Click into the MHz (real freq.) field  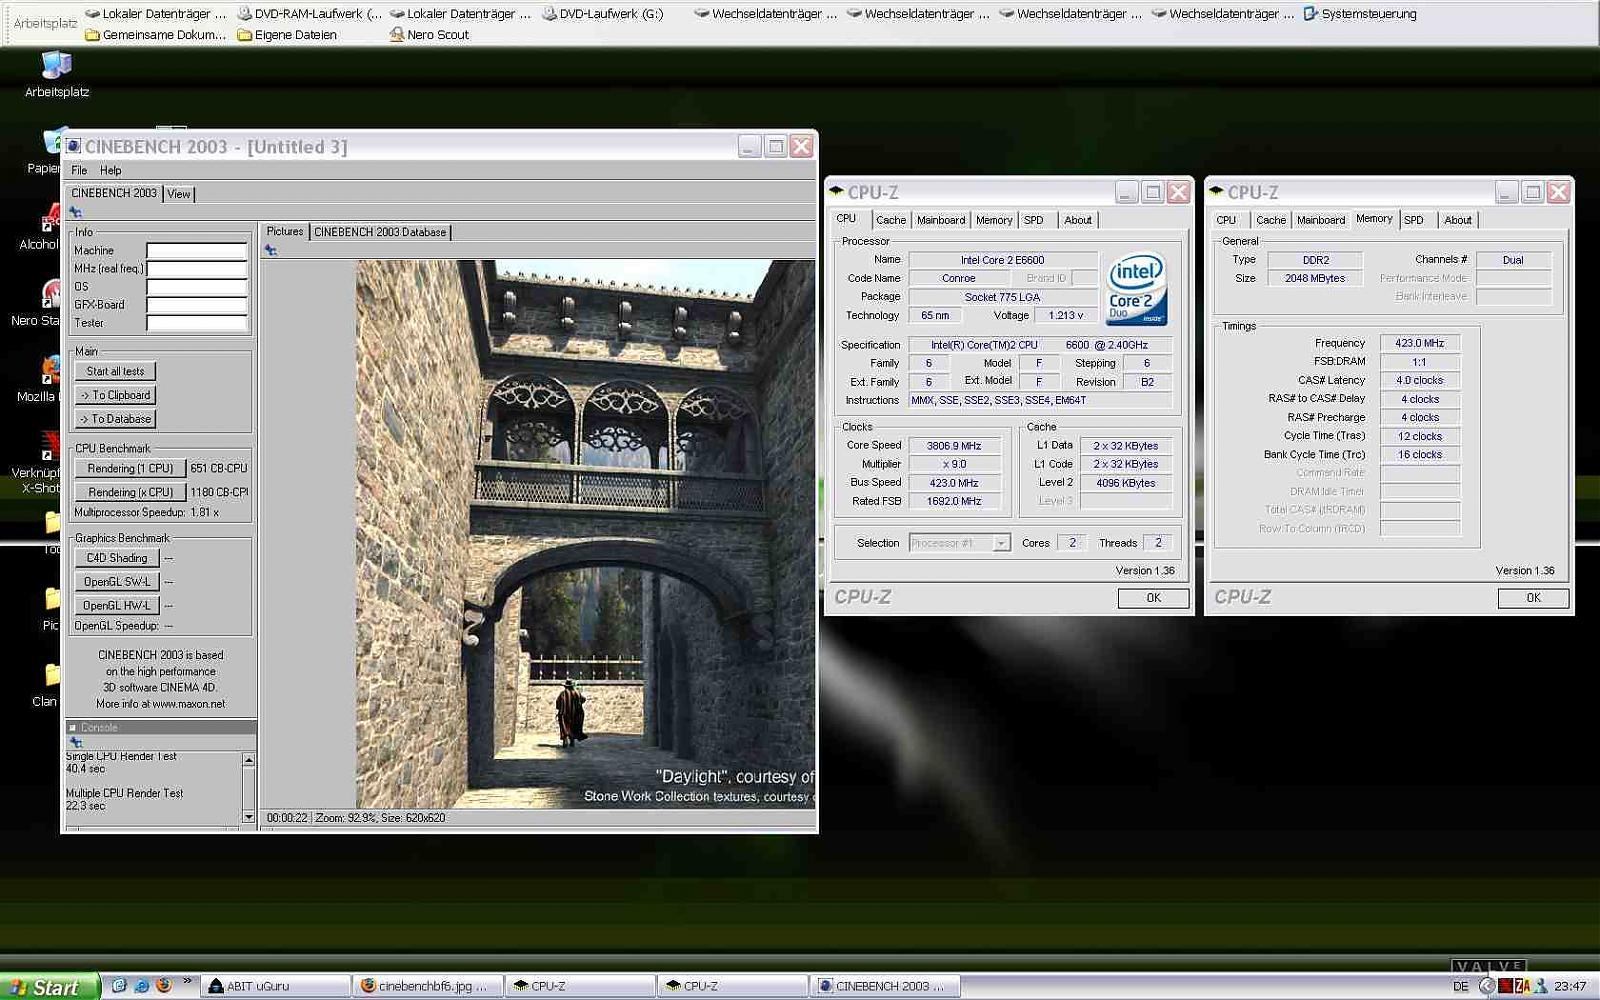tap(196, 269)
